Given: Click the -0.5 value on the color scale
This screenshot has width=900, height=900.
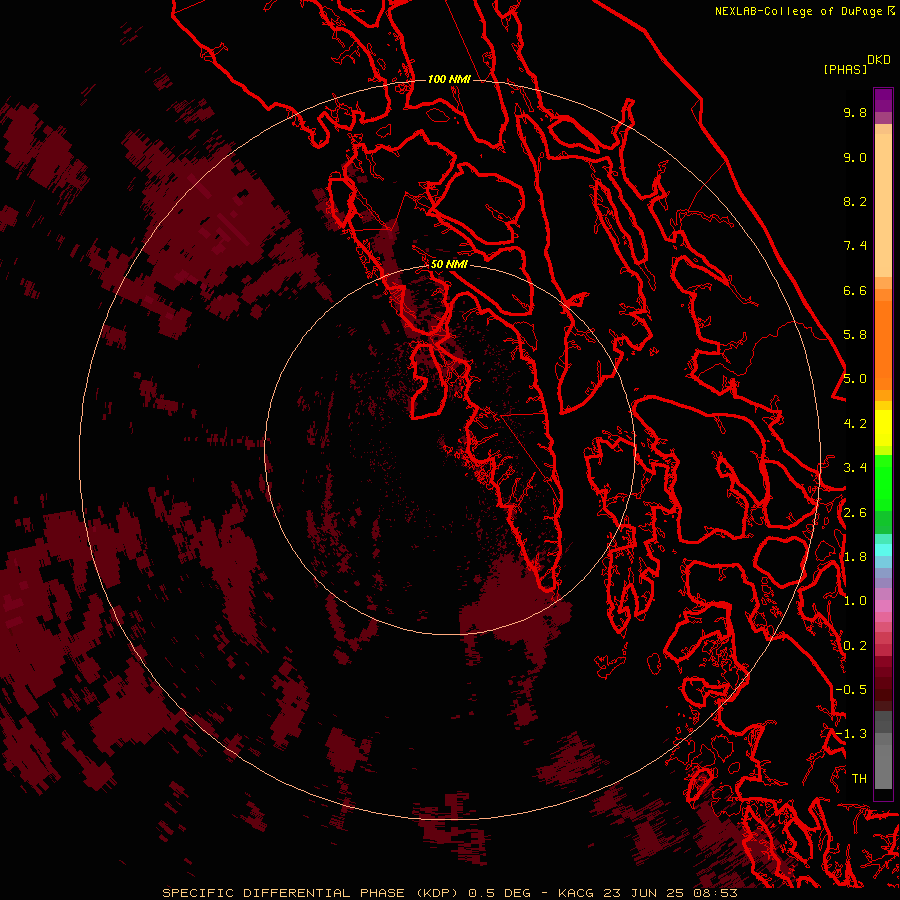Looking at the screenshot, I should [851, 690].
